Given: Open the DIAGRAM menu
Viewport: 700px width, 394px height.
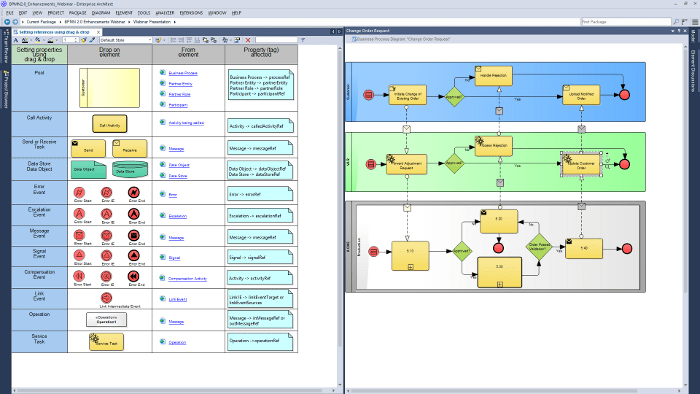Looking at the screenshot, I should (x=101, y=13).
